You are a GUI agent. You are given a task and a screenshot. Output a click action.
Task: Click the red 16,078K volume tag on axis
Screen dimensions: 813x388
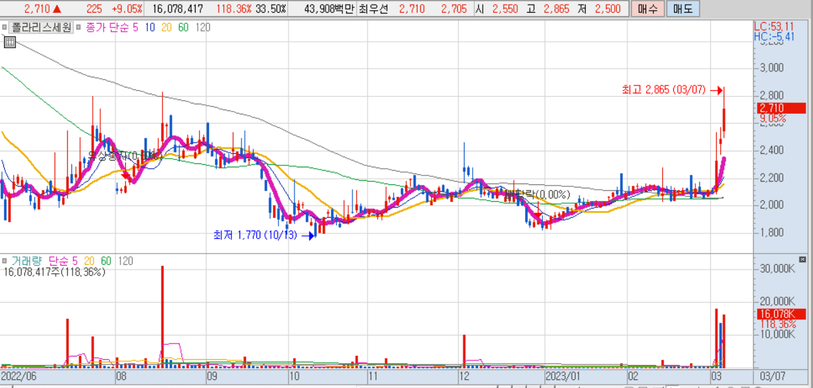click(x=781, y=314)
